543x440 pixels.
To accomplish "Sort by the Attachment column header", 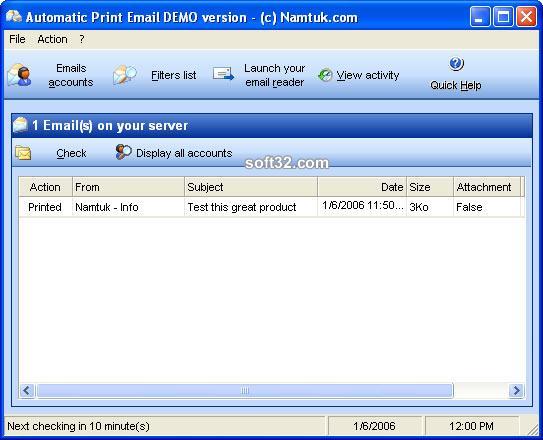I will point(487,187).
